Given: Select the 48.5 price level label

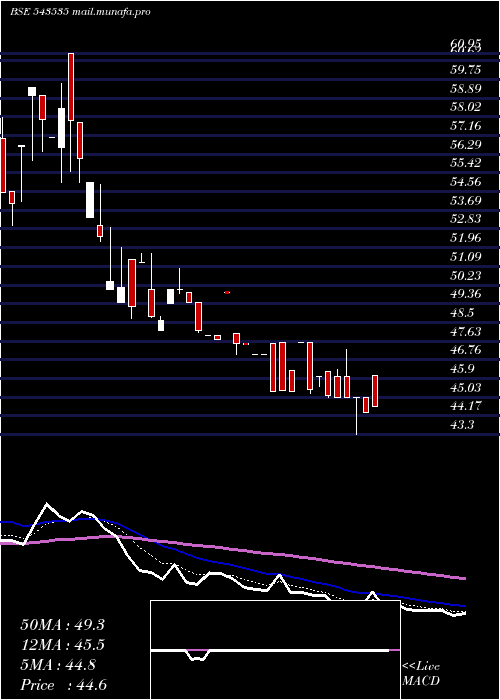Looking at the screenshot, I should coord(462,313).
